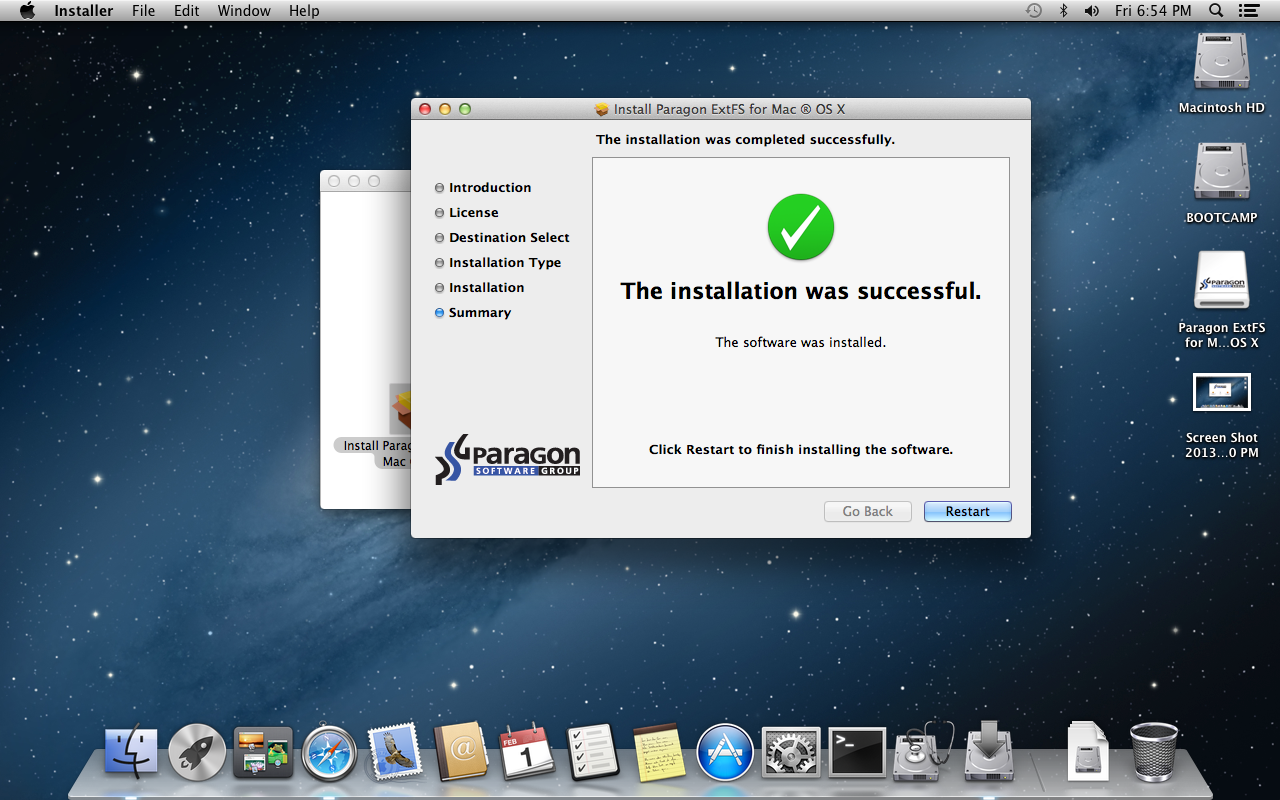This screenshot has width=1280, height=800.
Task: Click 'The software was installed.' text
Action: click(801, 342)
